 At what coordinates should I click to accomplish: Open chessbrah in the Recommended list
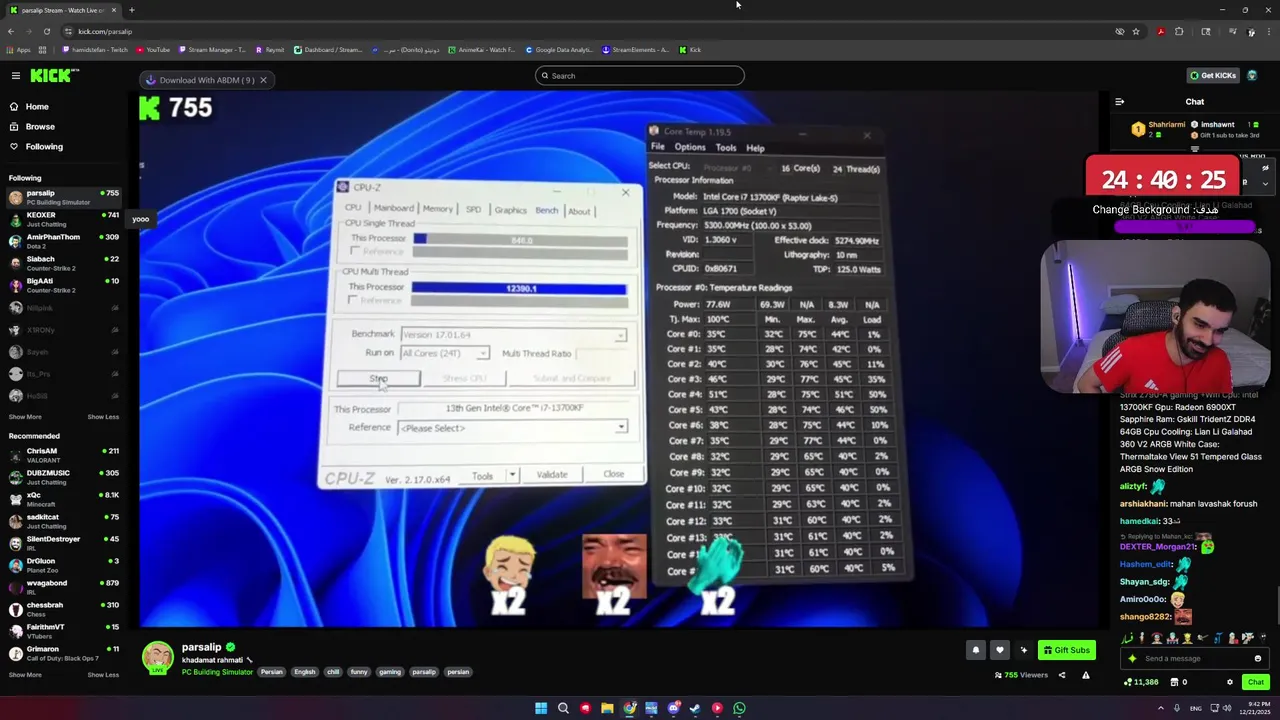(x=64, y=609)
